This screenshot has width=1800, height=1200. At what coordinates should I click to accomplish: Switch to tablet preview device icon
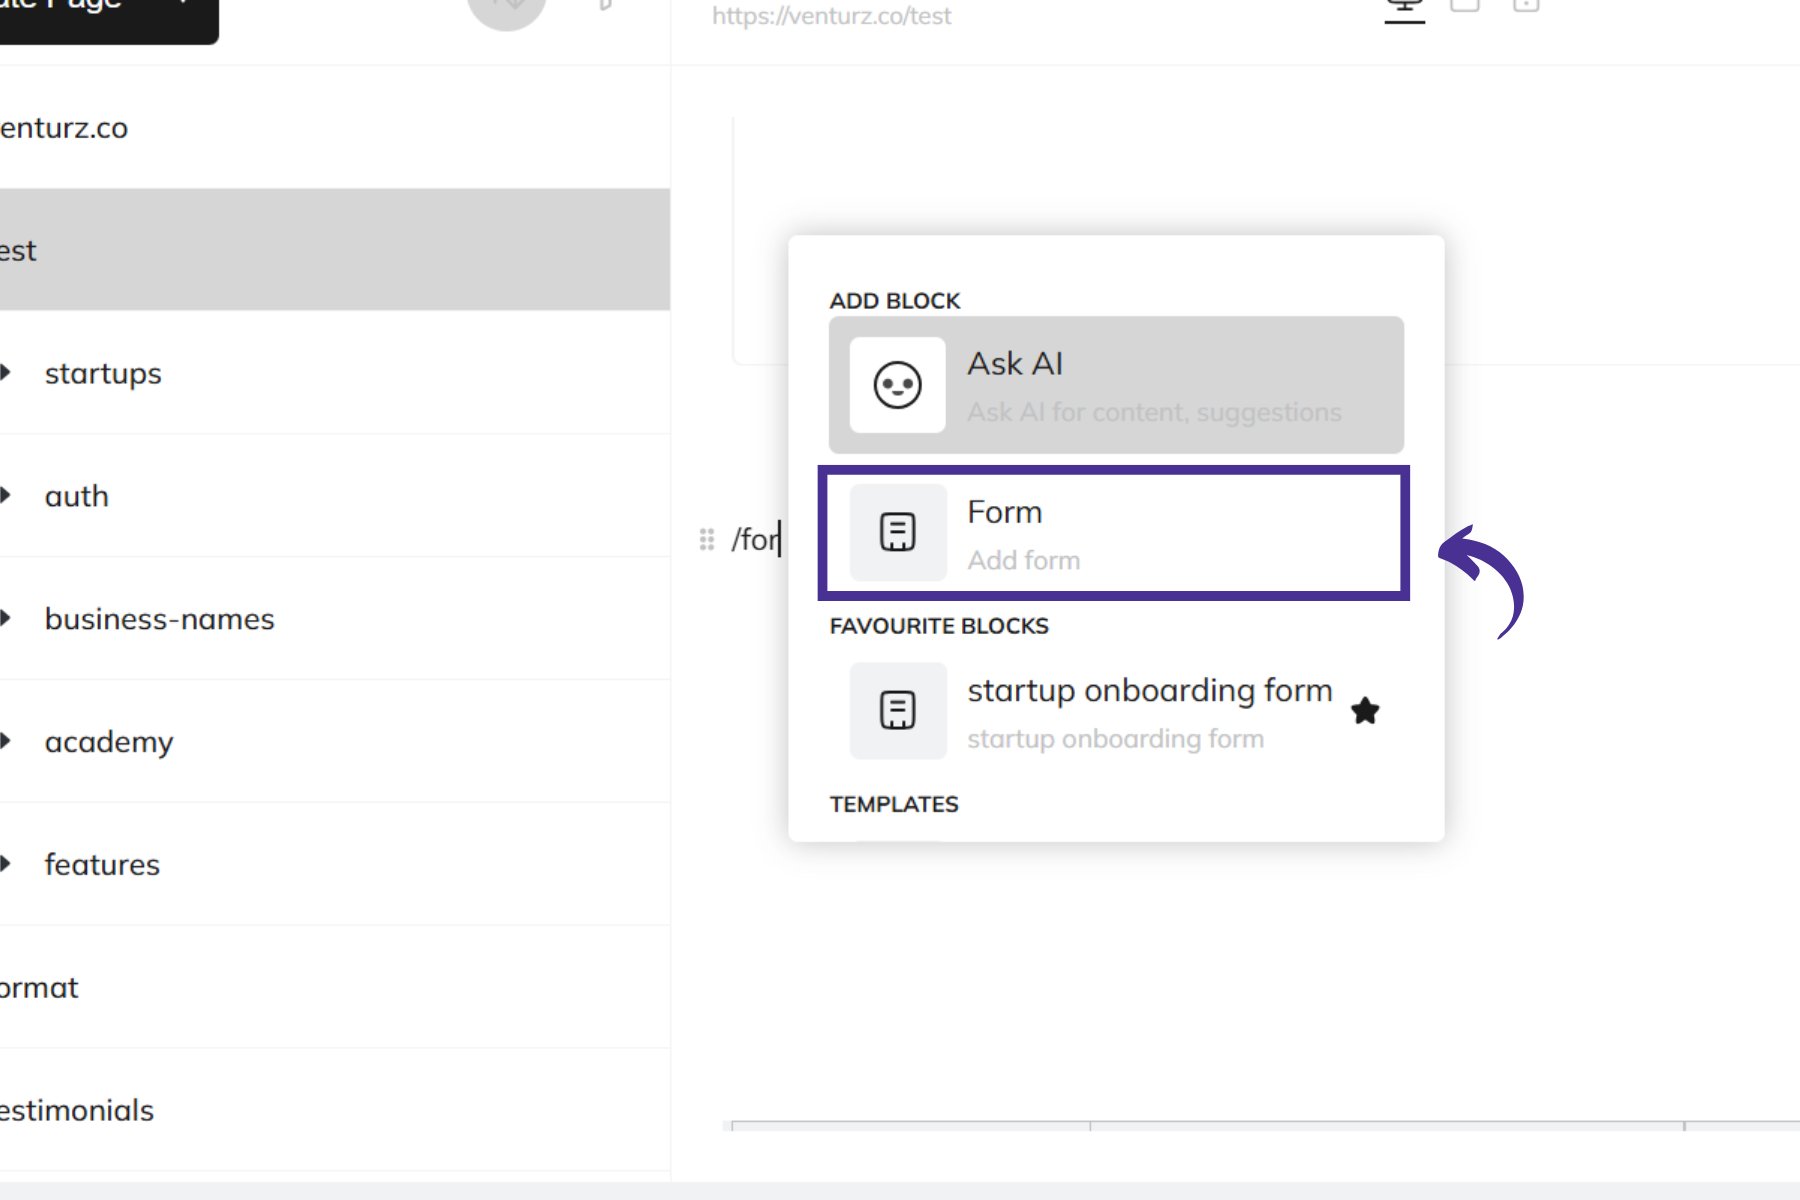click(1465, 6)
